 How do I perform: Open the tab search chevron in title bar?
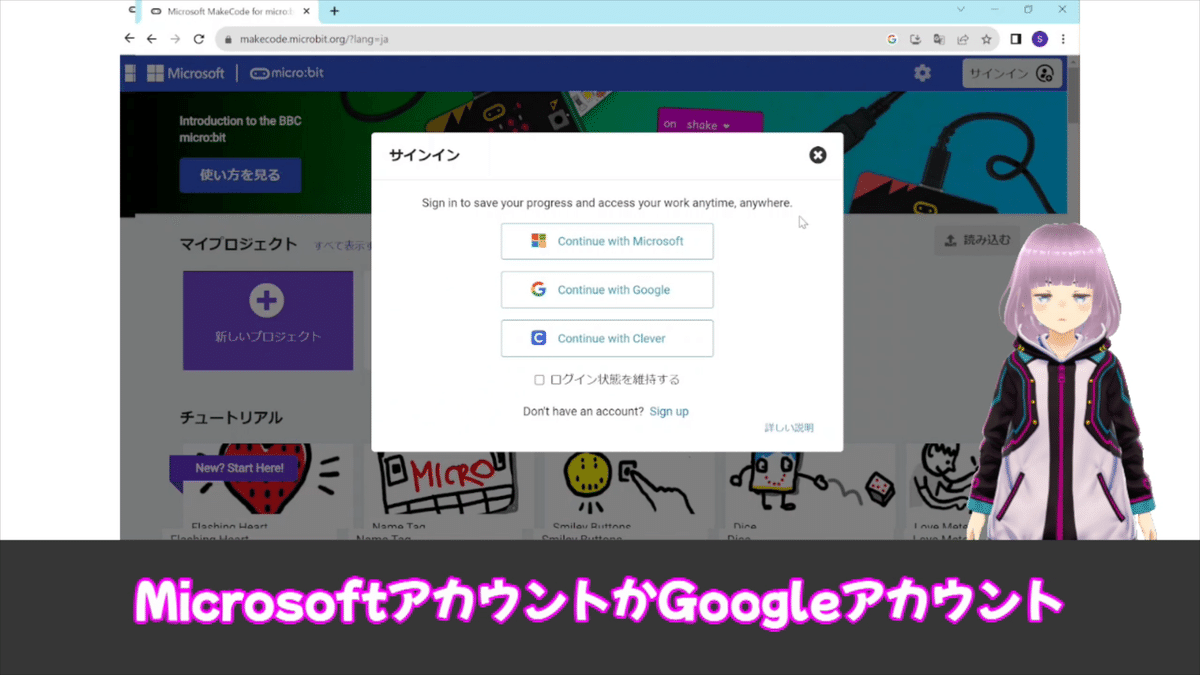pos(961,10)
